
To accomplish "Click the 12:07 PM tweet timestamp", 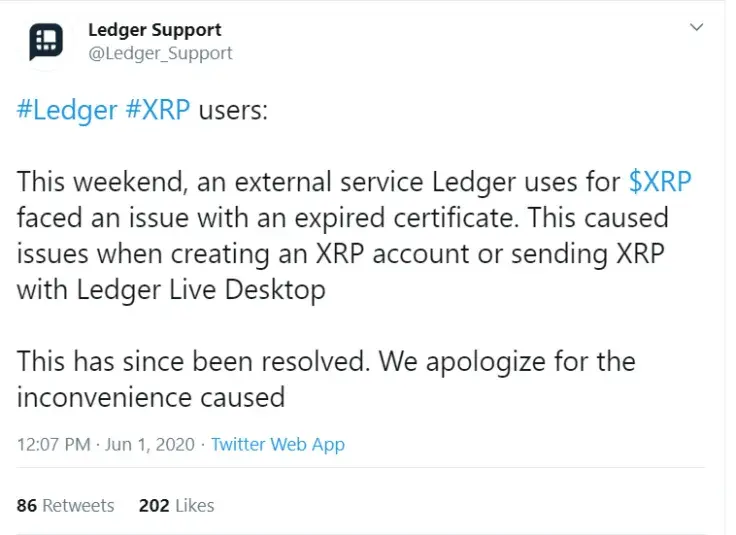I will 53,445.
